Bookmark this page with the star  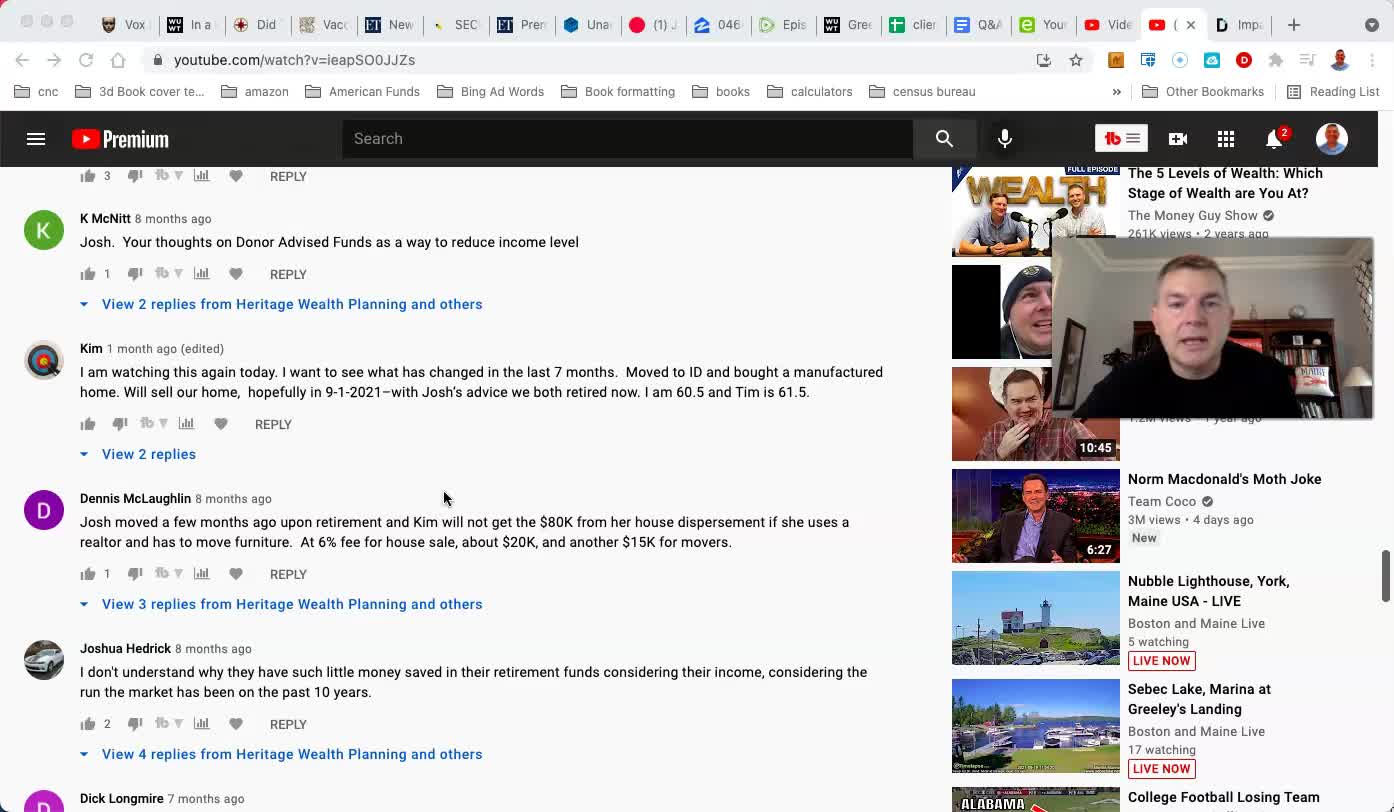pyautogui.click(x=1076, y=60)
